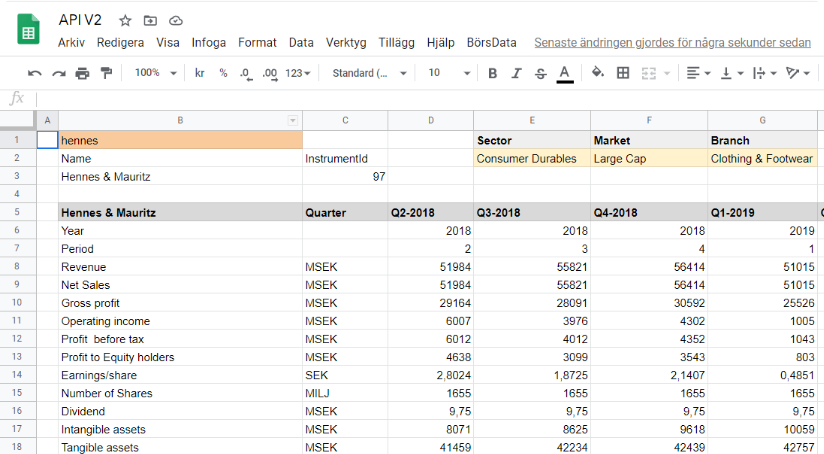Open the 123 number format dropdown

coord(298,73)
